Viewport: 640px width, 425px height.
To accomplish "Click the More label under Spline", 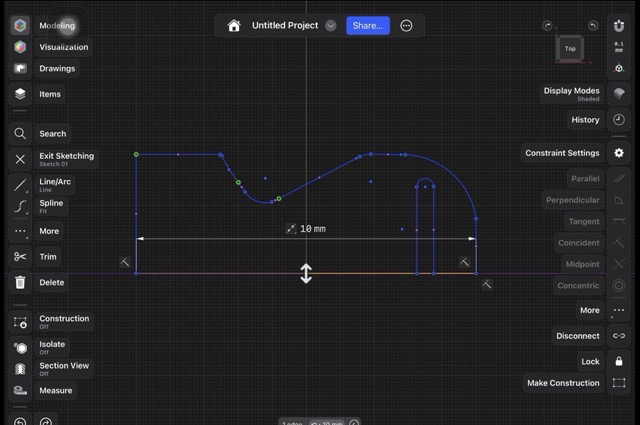I will 49,231.
